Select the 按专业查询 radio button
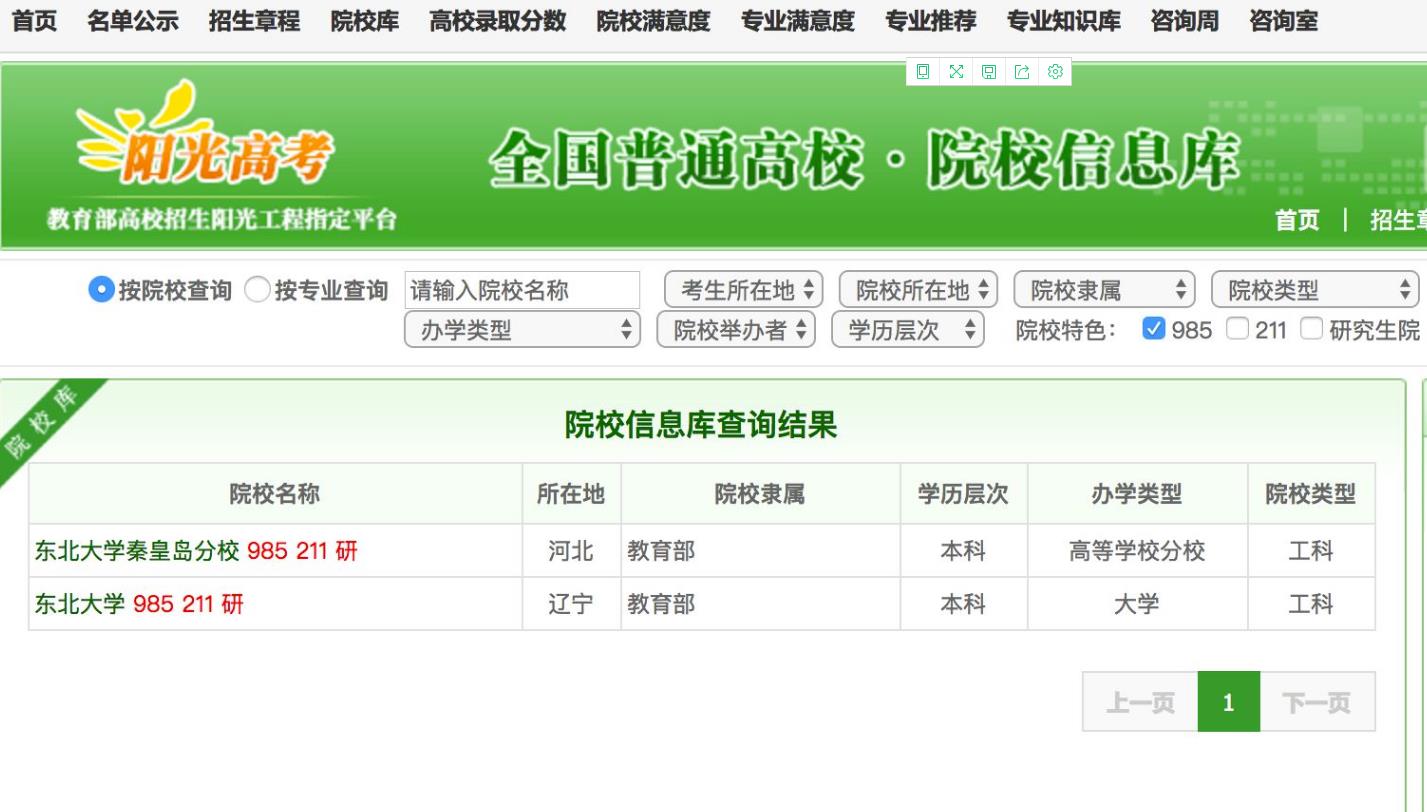Image resolution: width=1427 pixels, height=812 pixels. 257,290
